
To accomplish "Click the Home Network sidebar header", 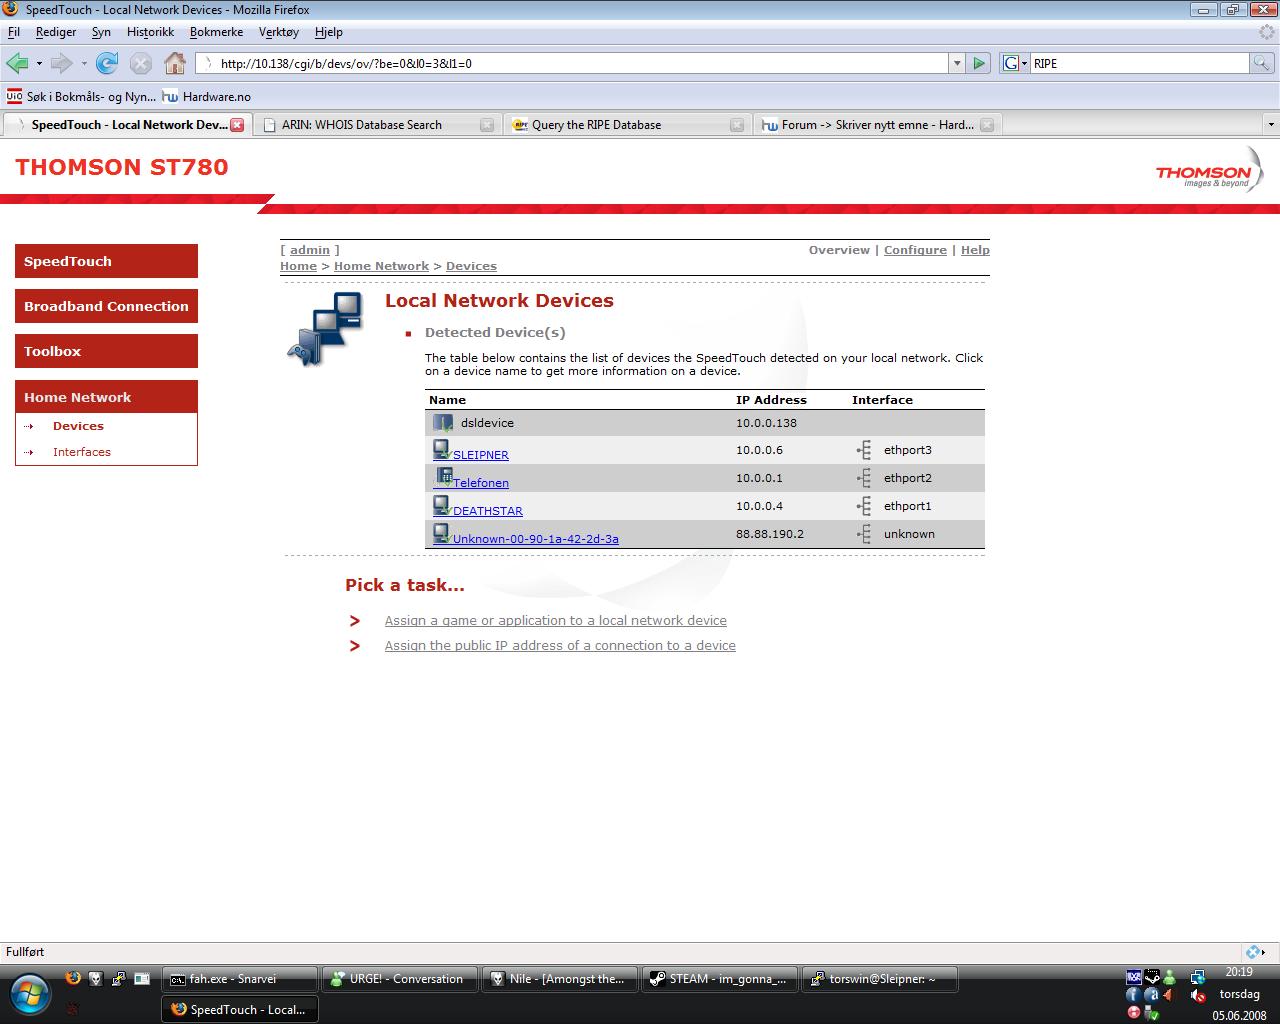I will [106, 397].
